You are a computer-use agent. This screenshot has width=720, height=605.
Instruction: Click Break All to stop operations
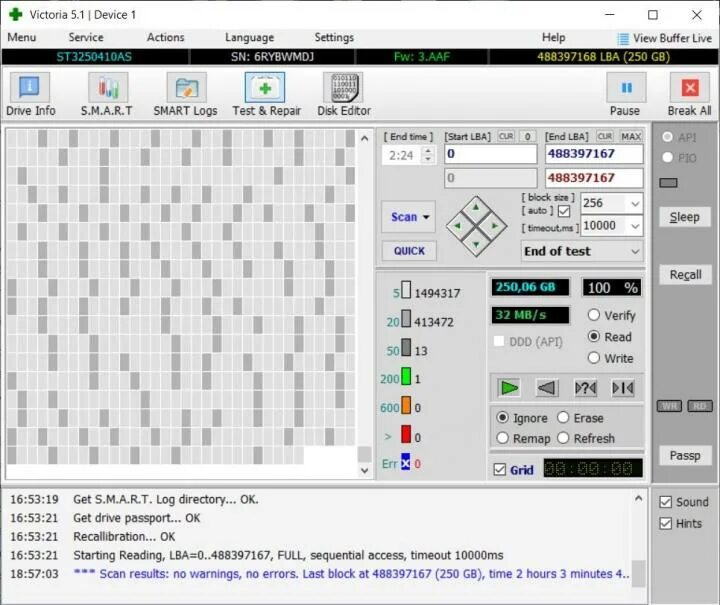point(690,95)
